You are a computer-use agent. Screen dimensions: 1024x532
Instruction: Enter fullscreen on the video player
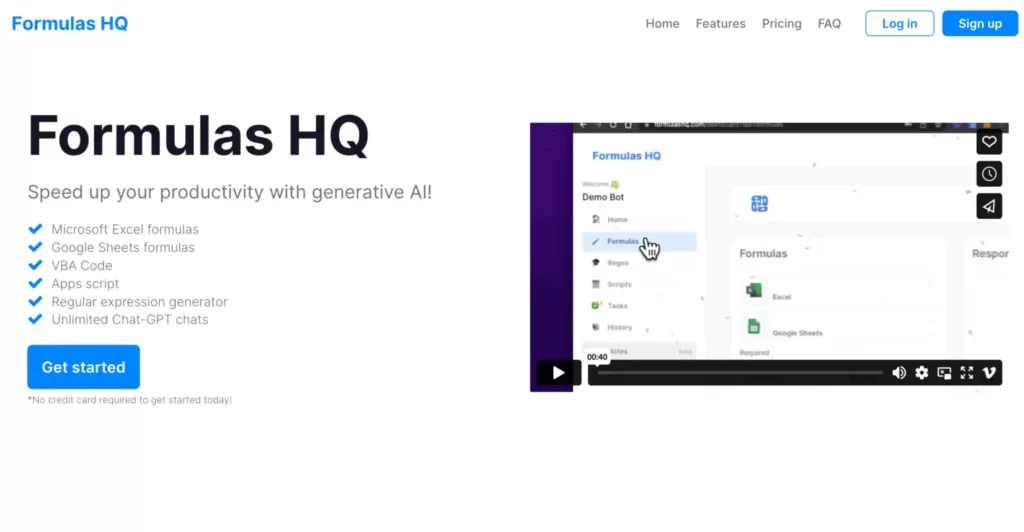coord(967,373)
